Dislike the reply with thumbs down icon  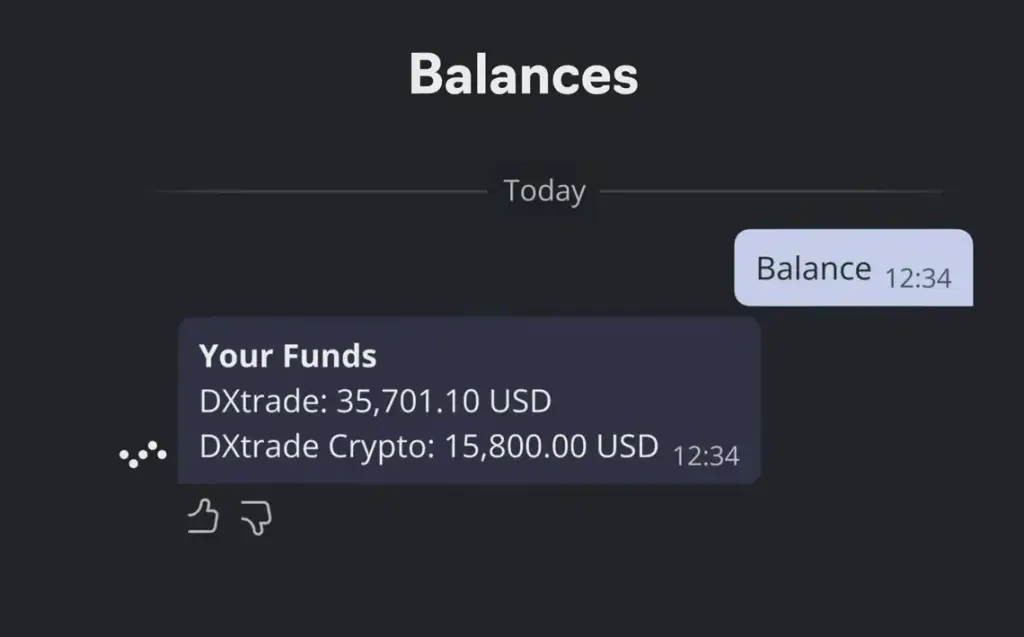coord(257,518)
